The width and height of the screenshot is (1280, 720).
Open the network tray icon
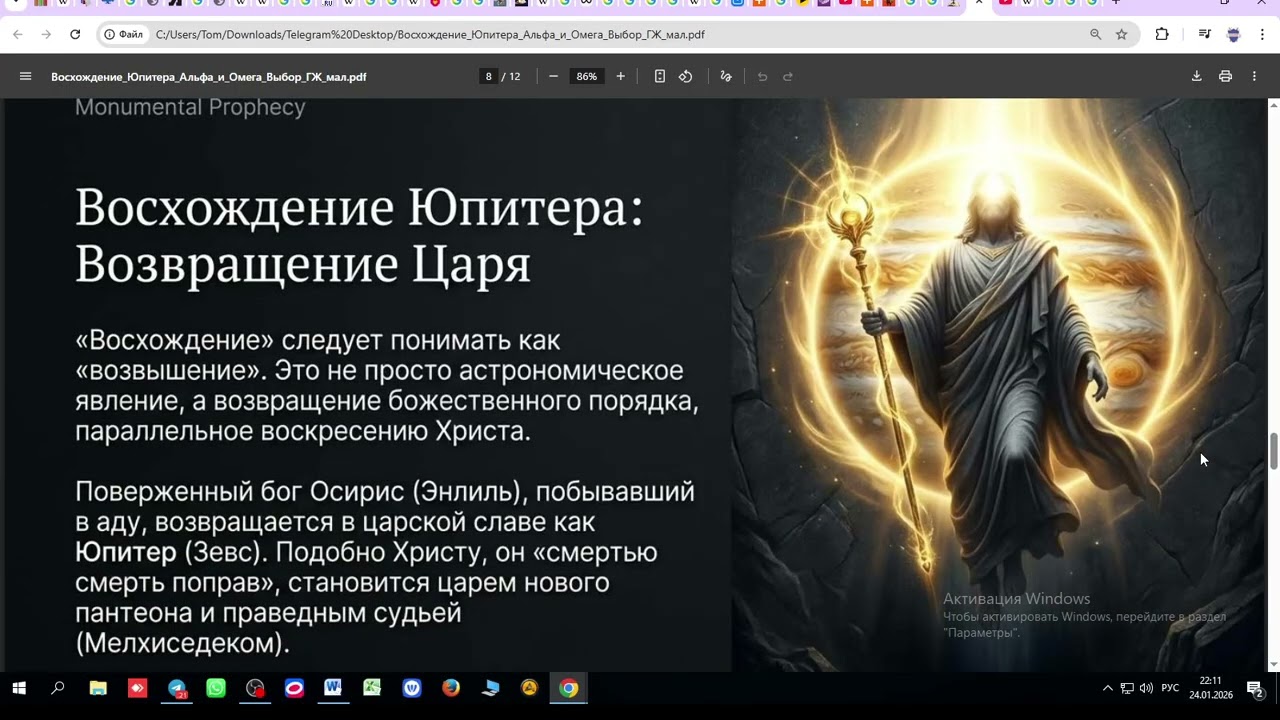(1127, 688)
